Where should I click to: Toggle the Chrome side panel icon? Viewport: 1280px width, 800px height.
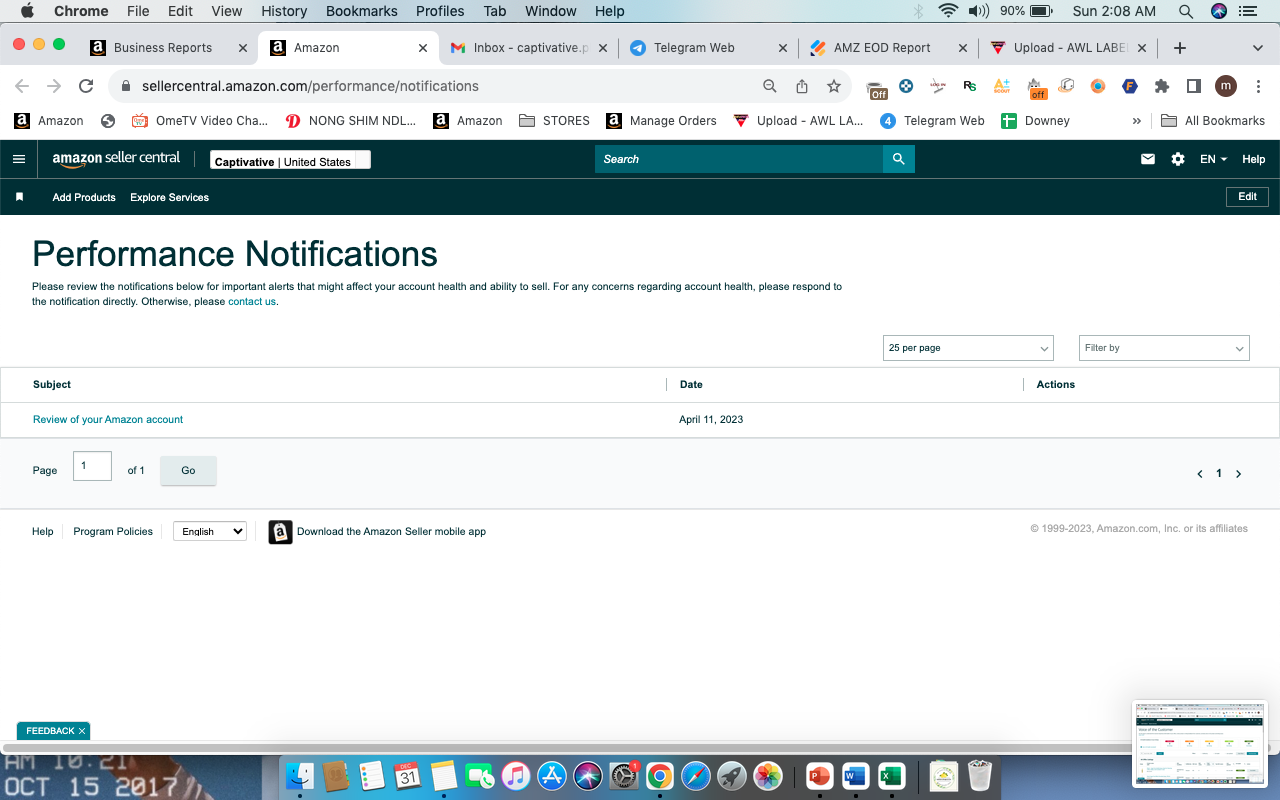click(1193, 86)
